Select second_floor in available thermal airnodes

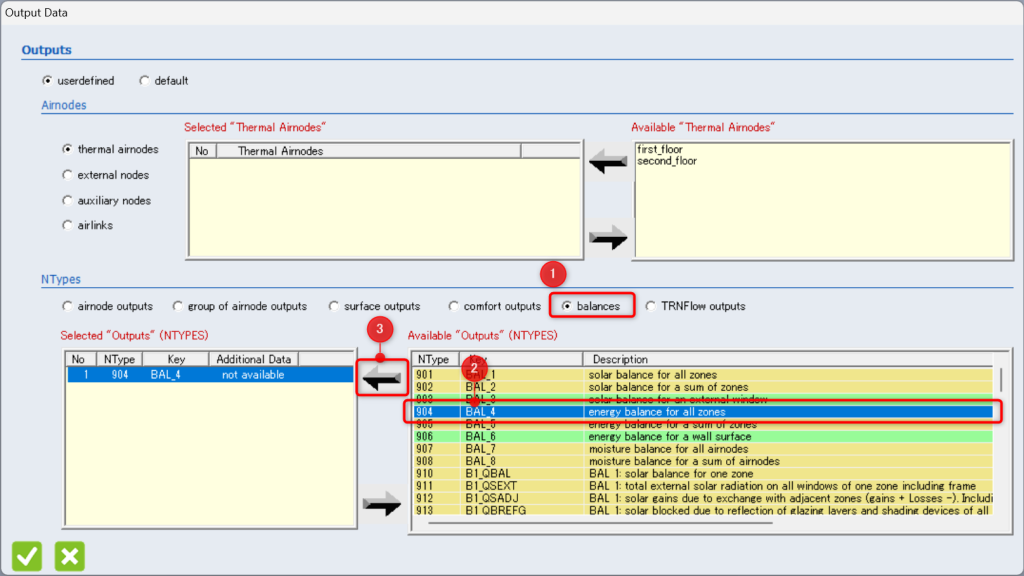point(667,161)
